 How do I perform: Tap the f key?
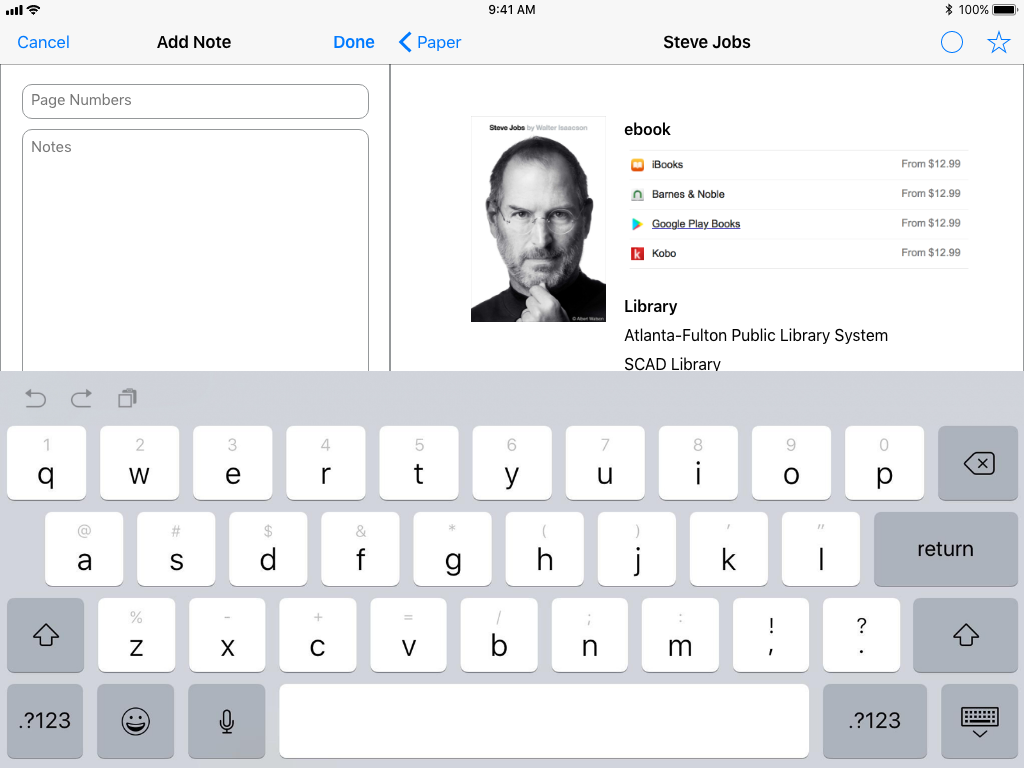tap(360, 549)
